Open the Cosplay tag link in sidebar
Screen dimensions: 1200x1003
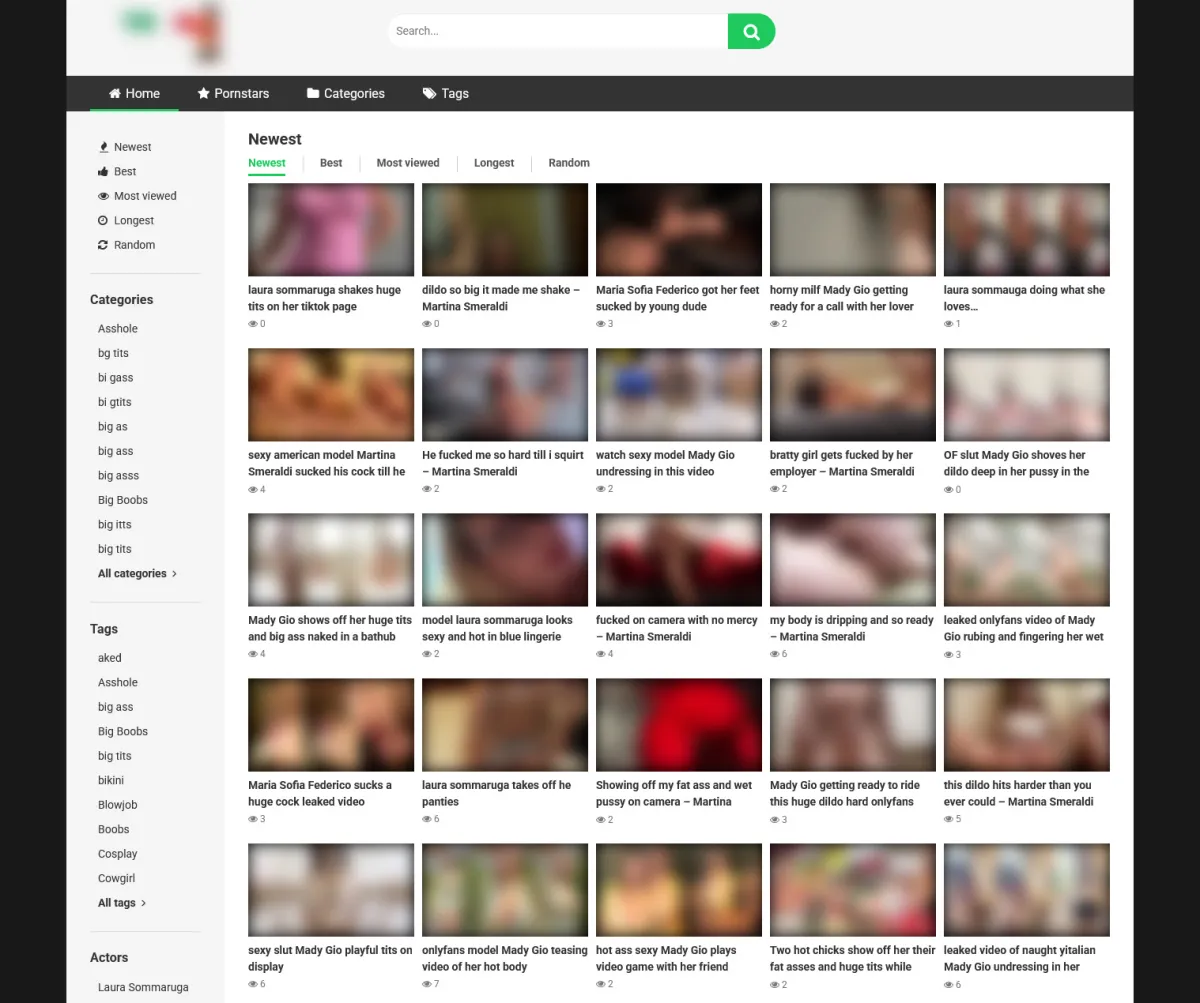point(118,854)
